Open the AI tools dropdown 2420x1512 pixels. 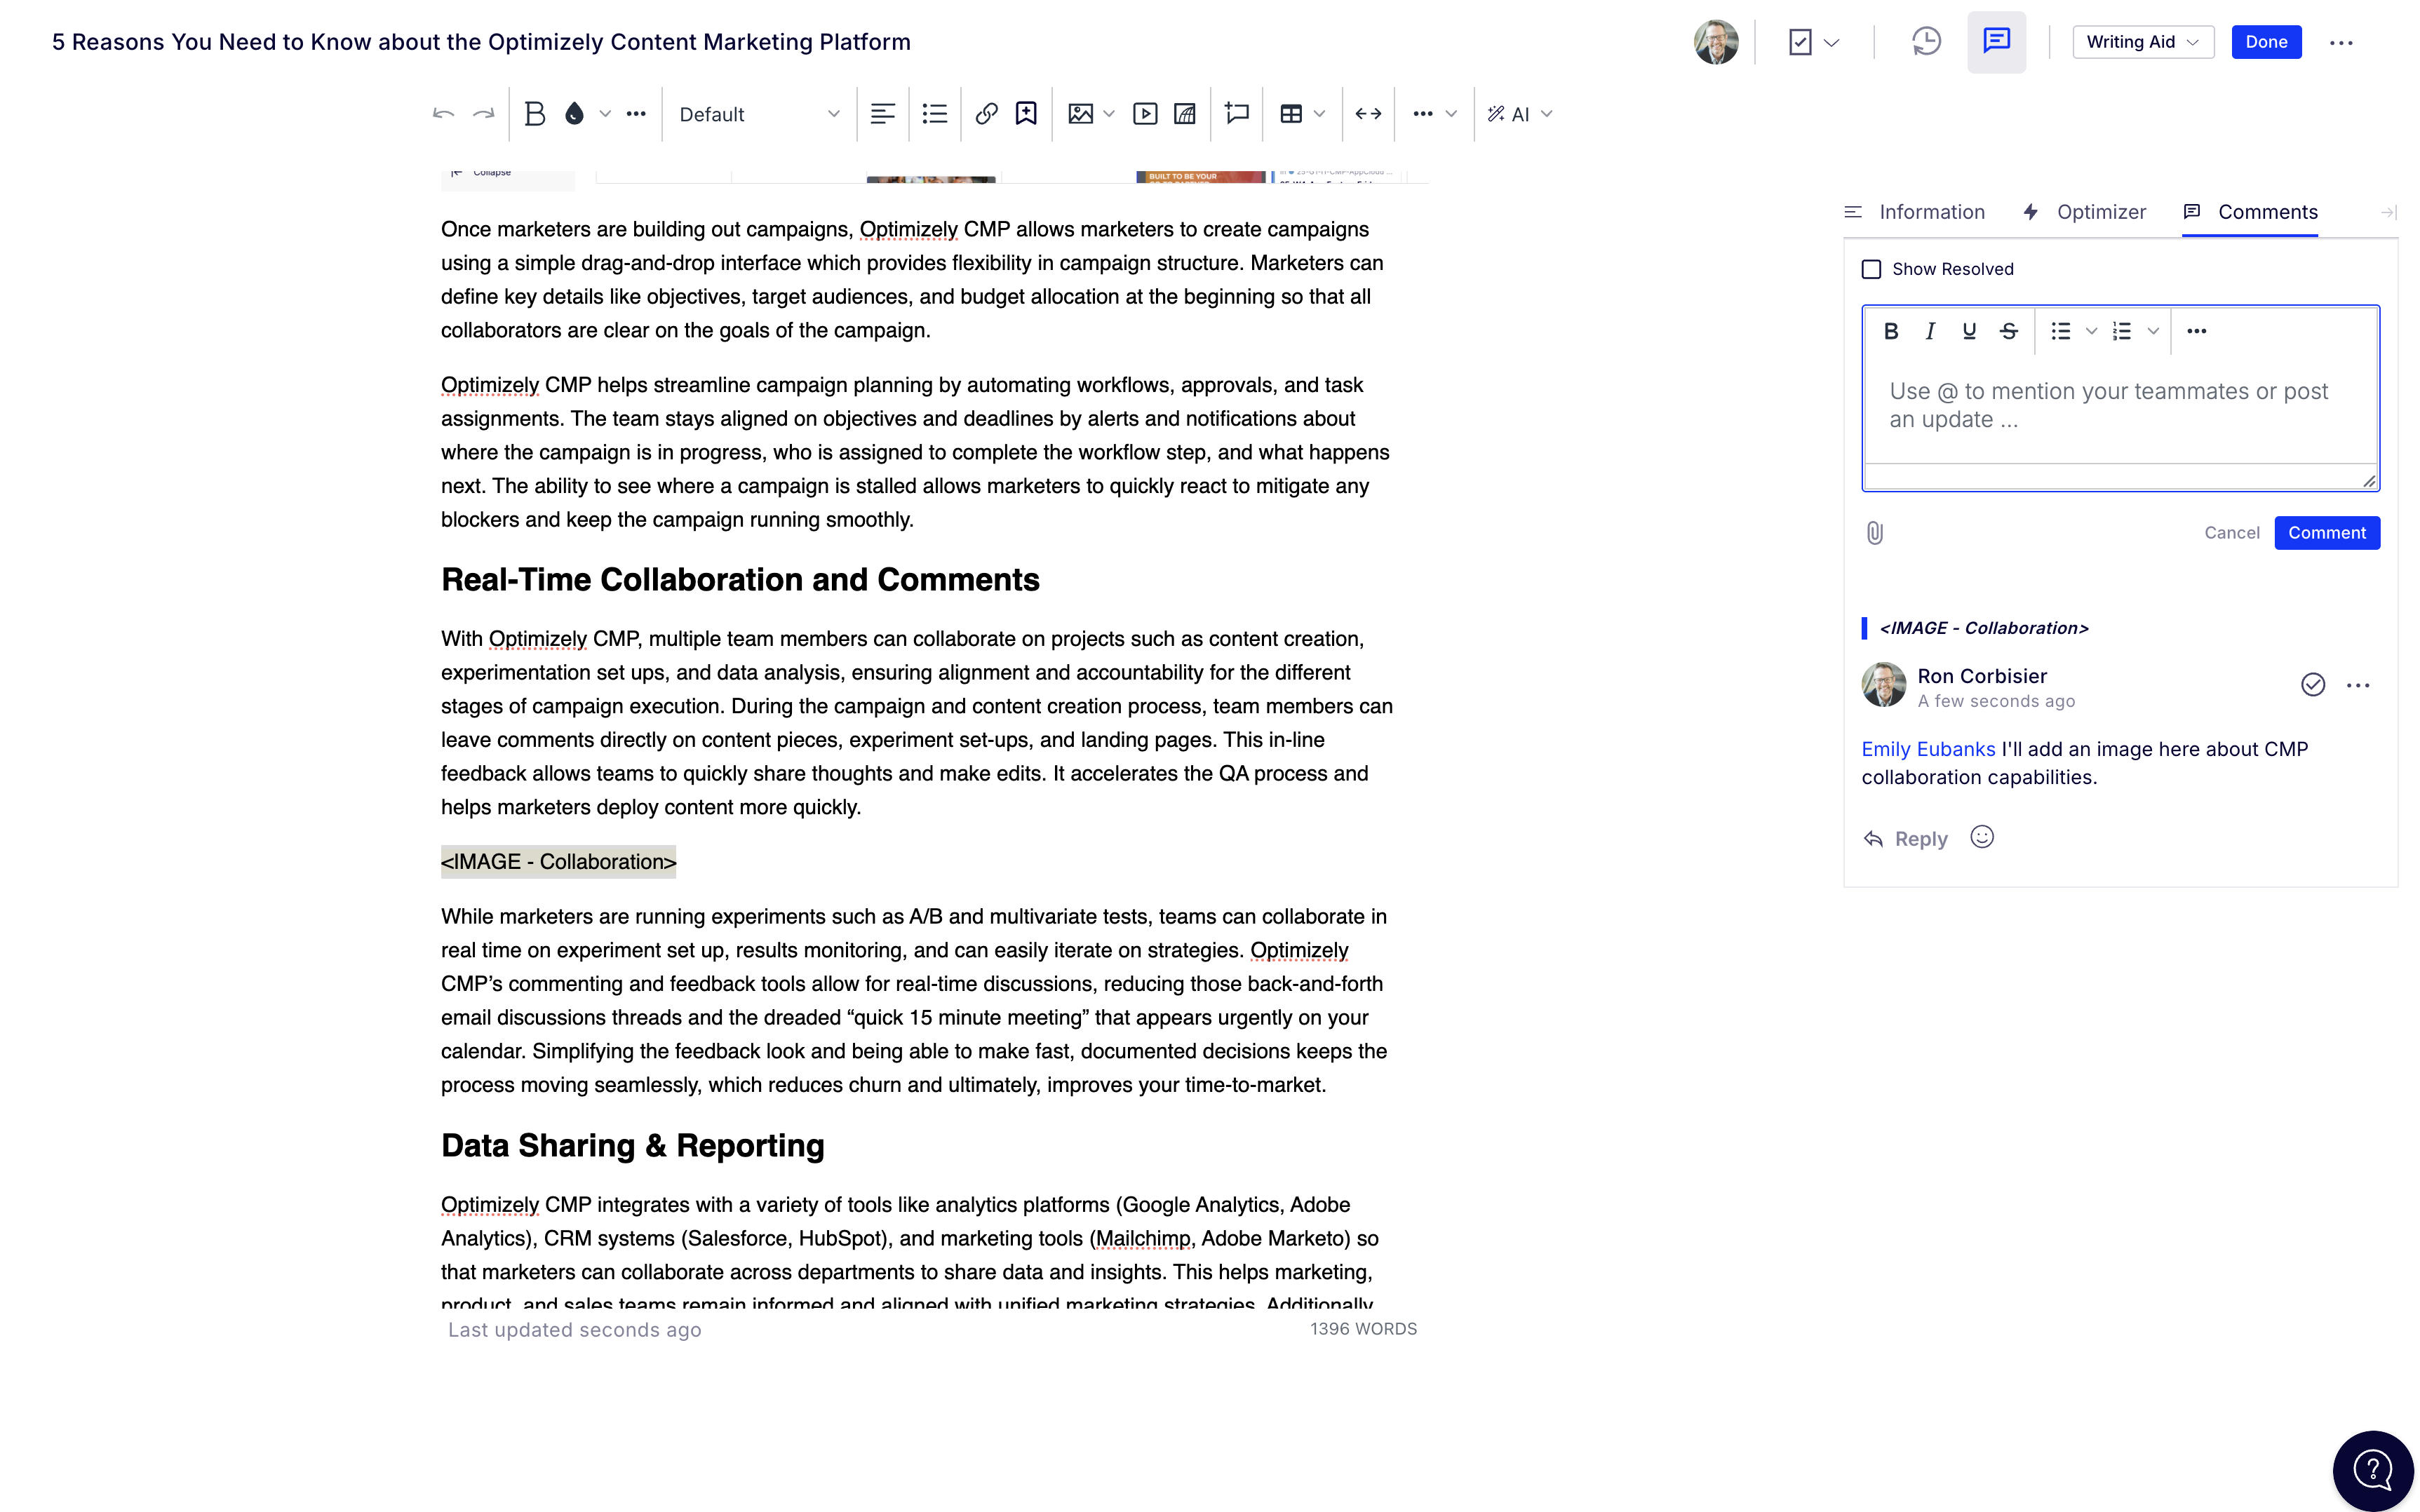(x=1519, y=113)
